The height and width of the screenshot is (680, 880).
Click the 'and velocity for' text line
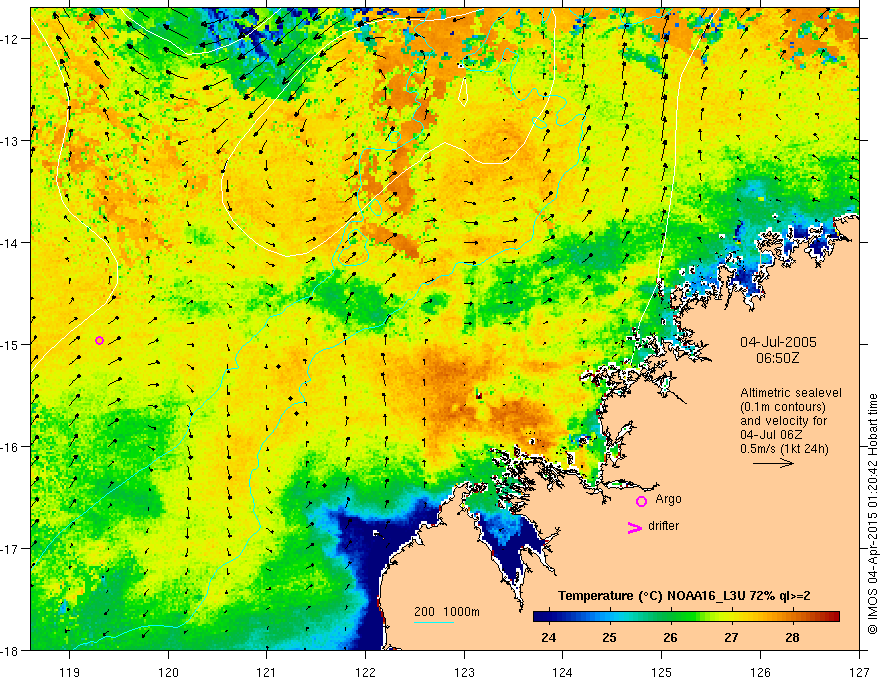coord(783,421)
